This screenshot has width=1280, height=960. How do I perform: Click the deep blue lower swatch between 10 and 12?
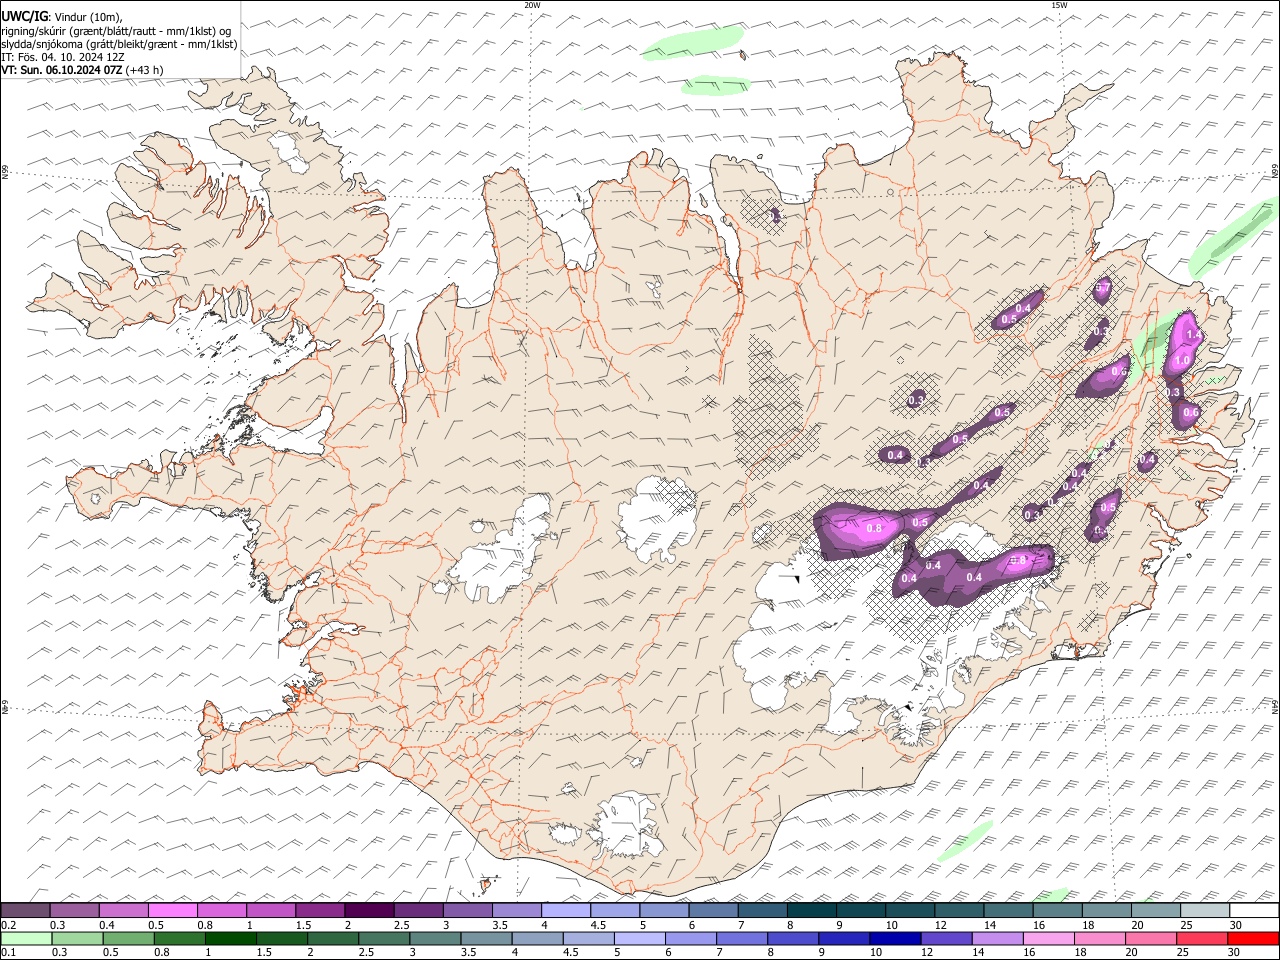[894, 938]
